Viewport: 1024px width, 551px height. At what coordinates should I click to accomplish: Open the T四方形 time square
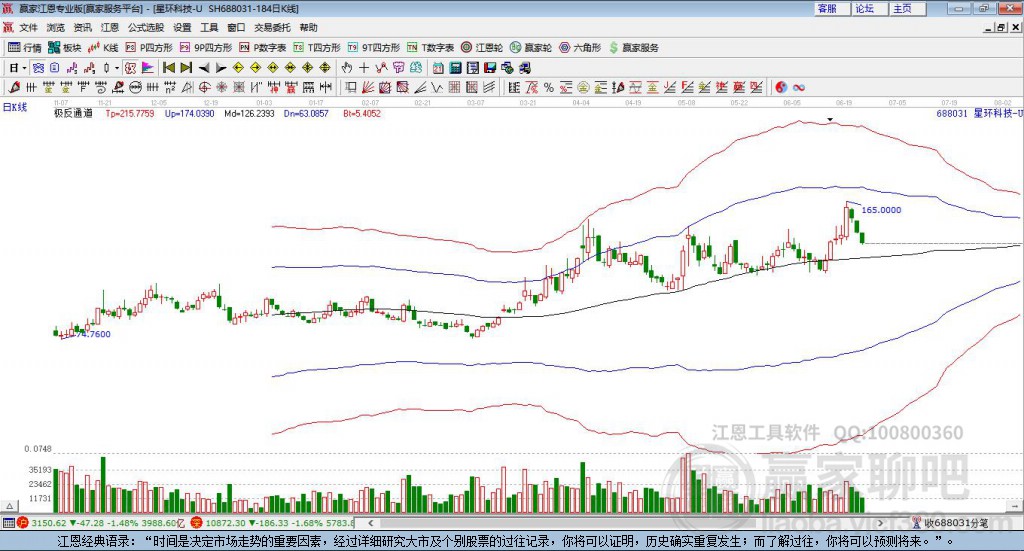[317, 48]
